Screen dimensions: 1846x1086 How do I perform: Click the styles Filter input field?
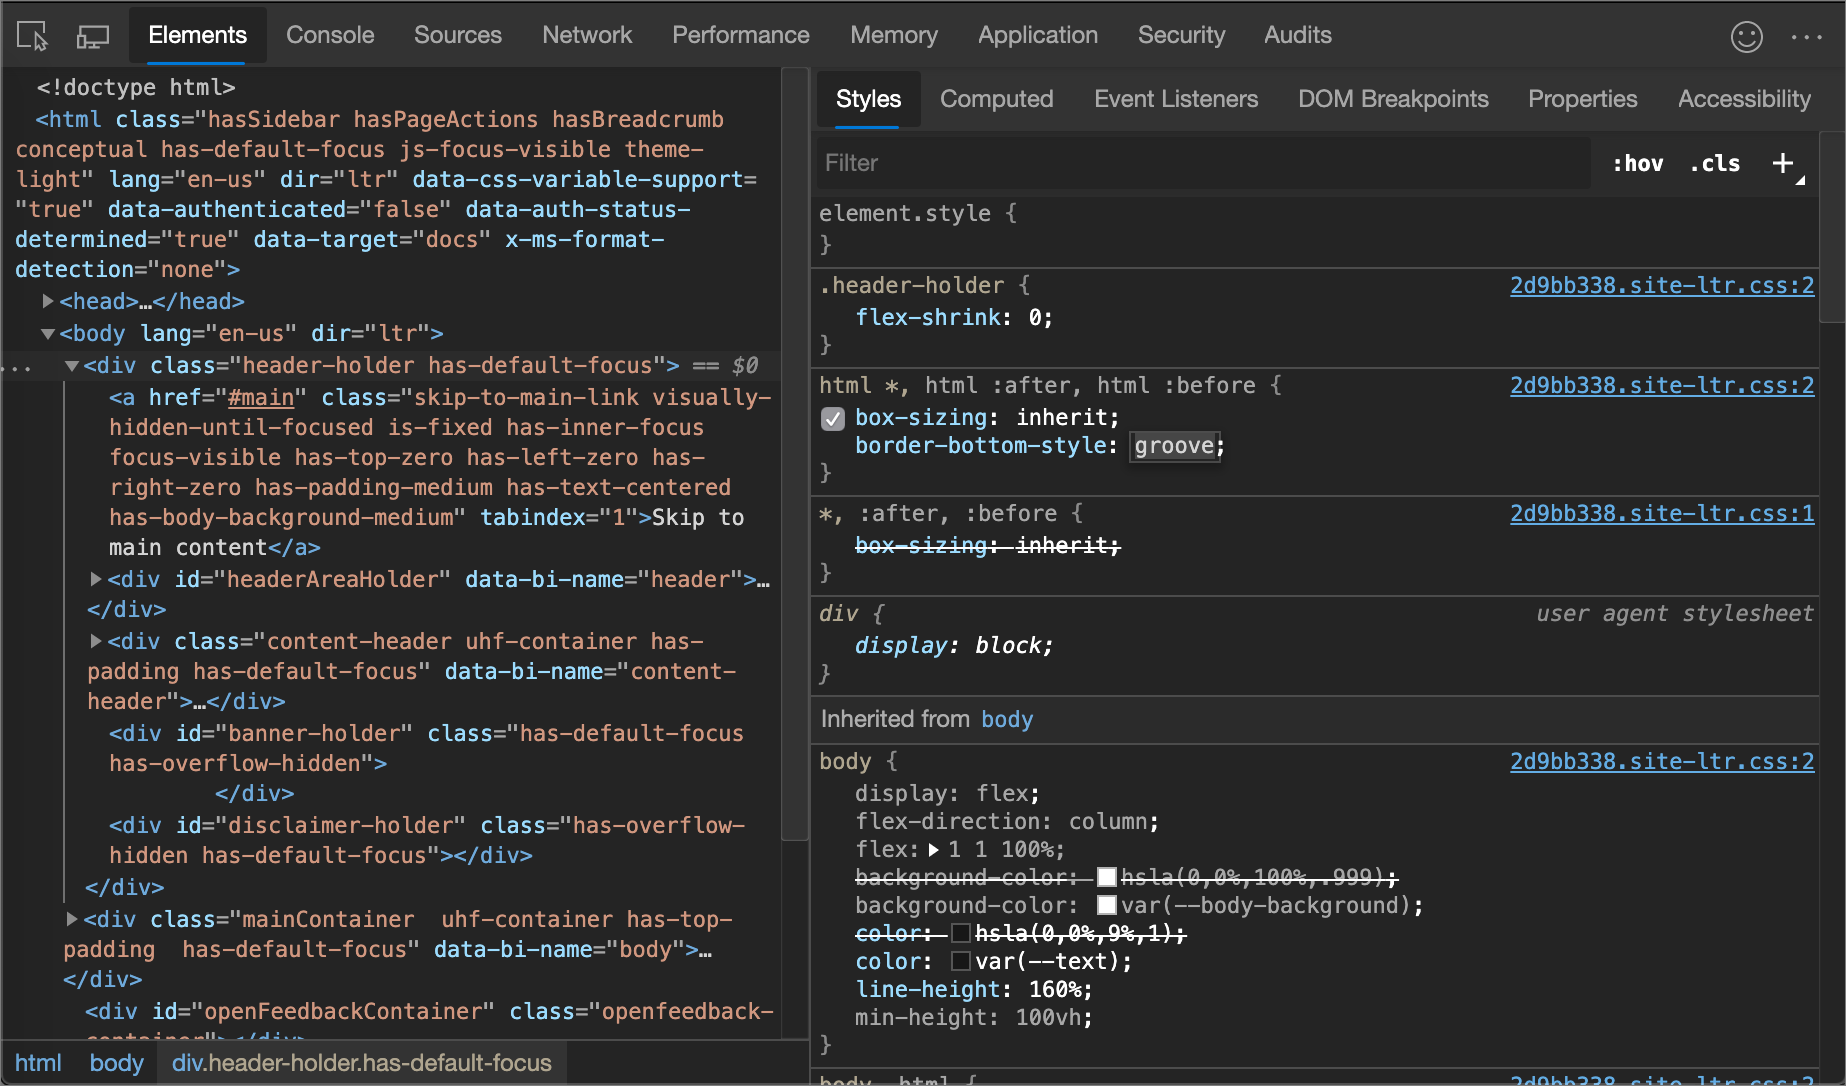coord(1100,163)
